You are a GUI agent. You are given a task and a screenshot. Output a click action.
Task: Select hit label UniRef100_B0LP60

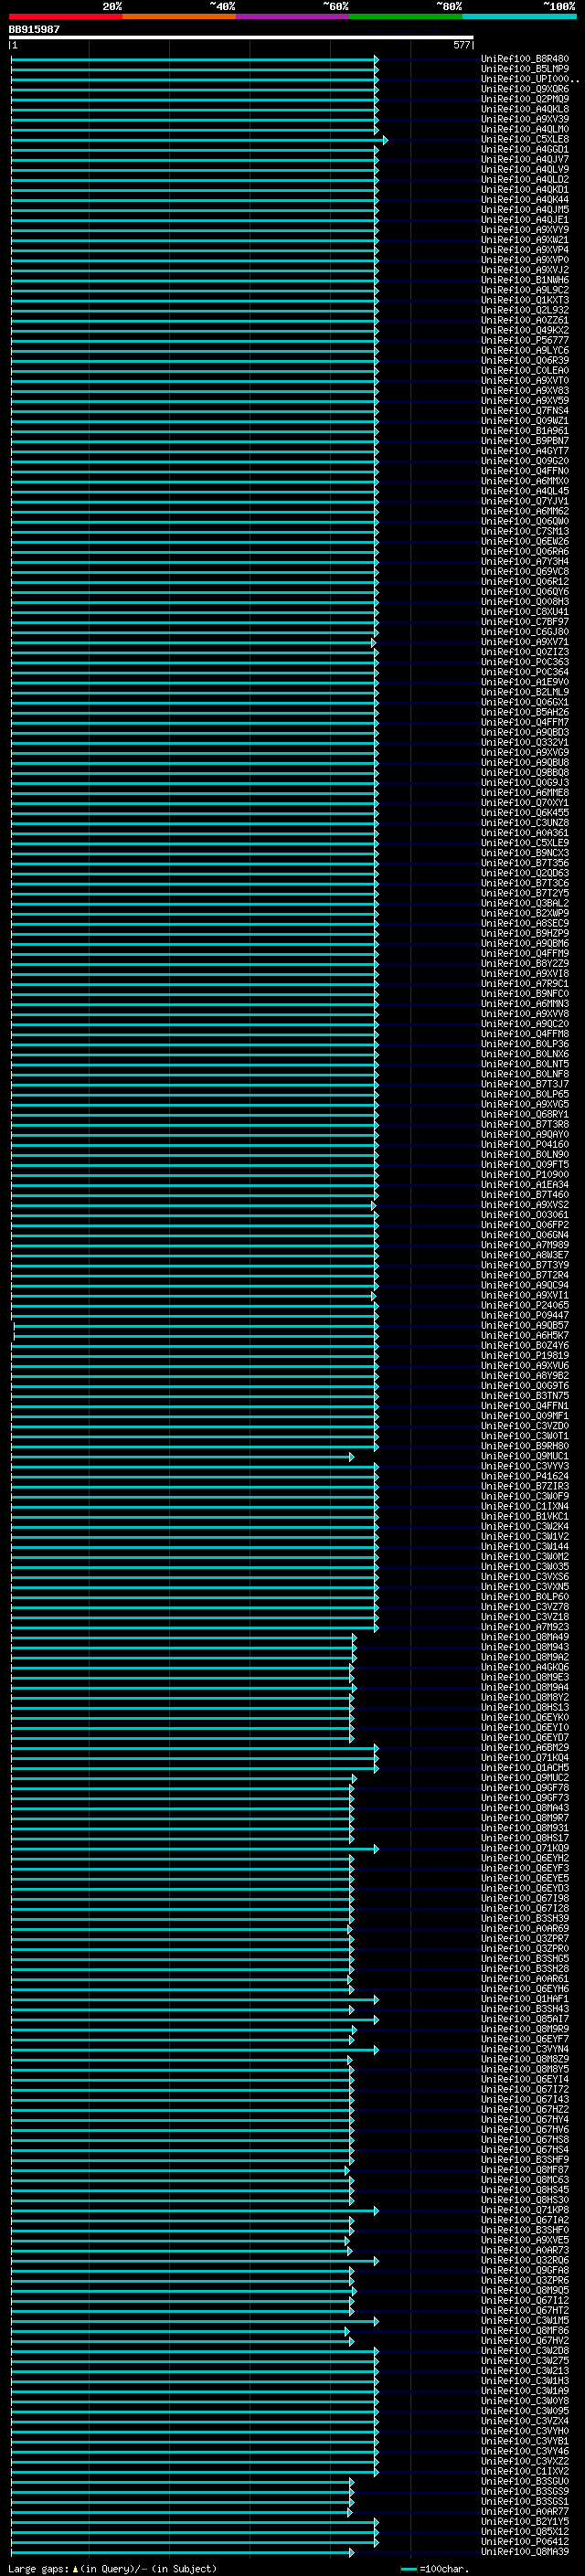(525, 1597)
